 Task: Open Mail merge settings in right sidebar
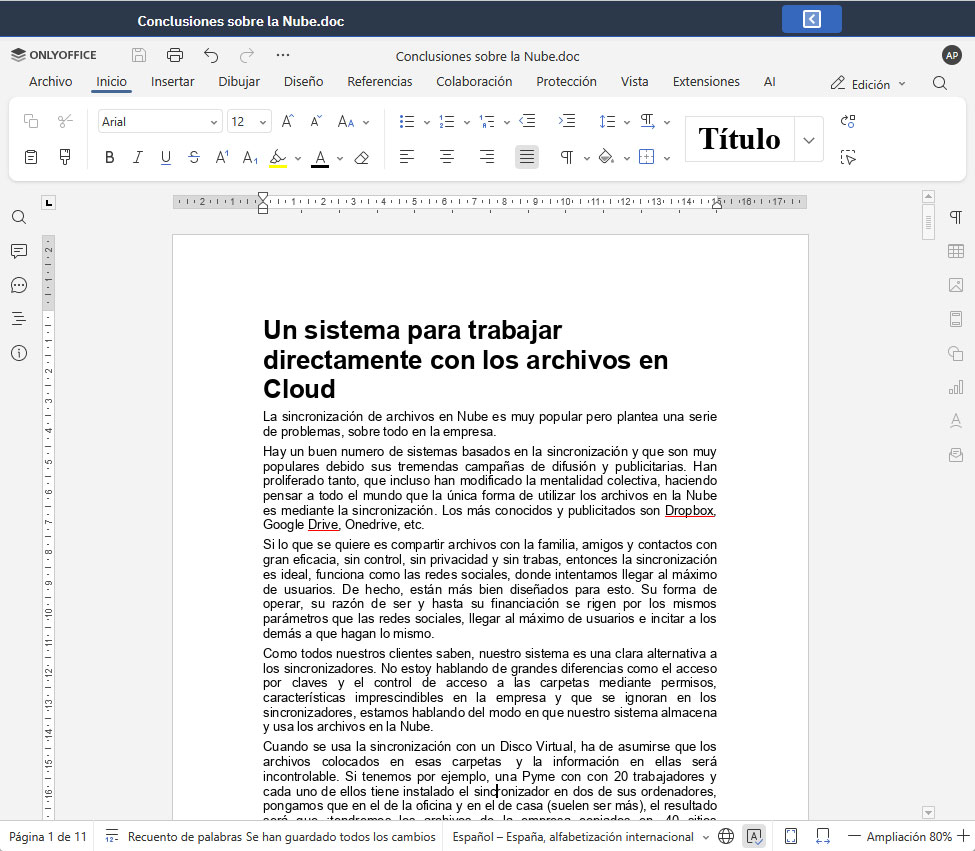tap(956, 456)
